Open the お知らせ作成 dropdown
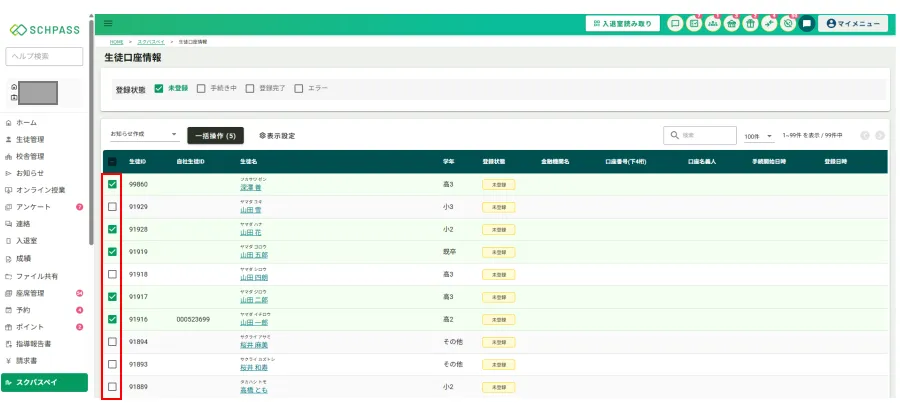The image size is (900, 403). pyautogui.click(x=143, y=134)
